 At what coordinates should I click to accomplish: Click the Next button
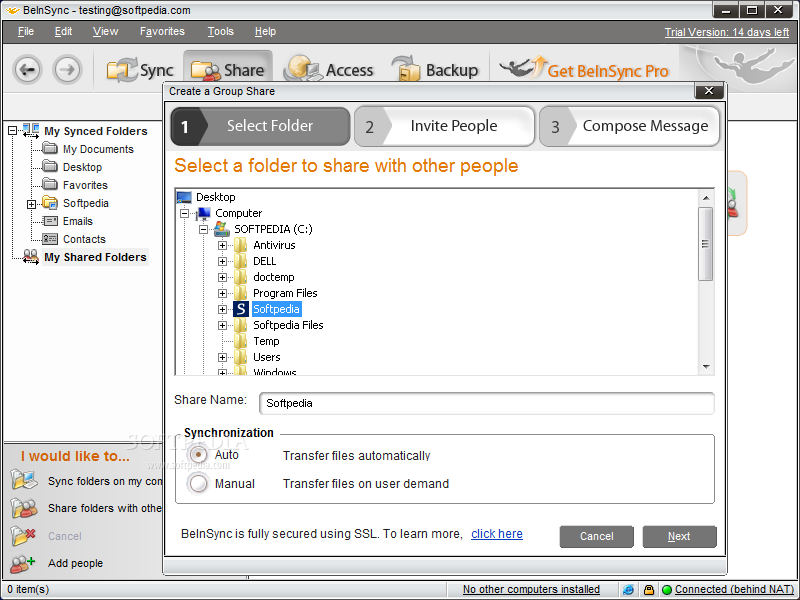coord(679,536)
